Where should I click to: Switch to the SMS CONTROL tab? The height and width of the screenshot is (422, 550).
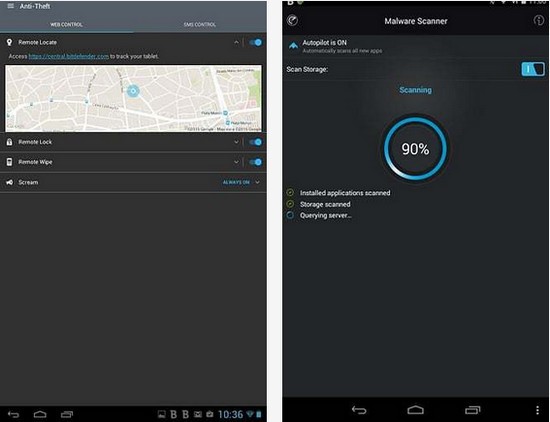pos(200,25)
